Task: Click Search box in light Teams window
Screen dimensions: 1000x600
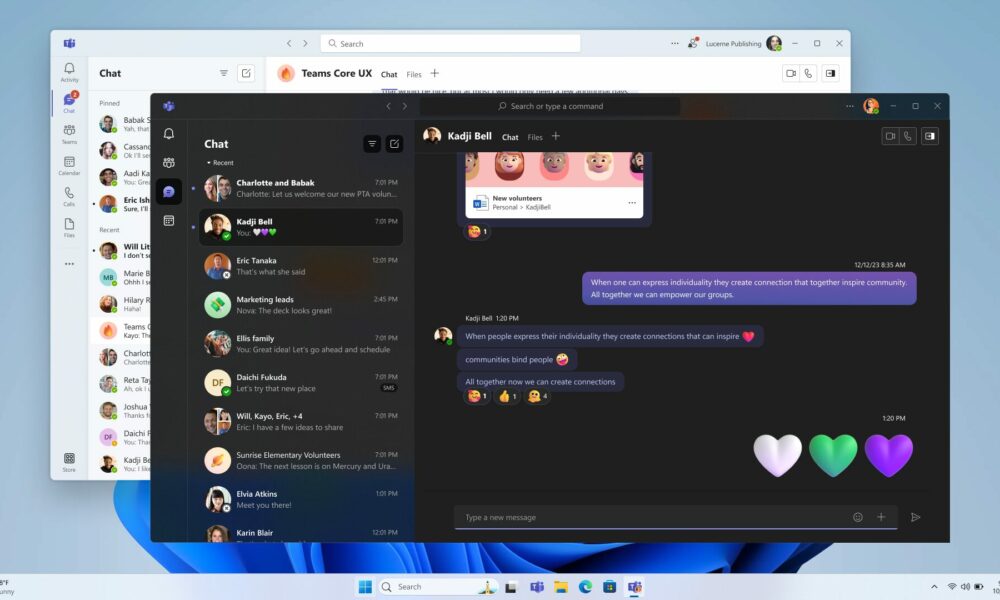Action: 450,43
